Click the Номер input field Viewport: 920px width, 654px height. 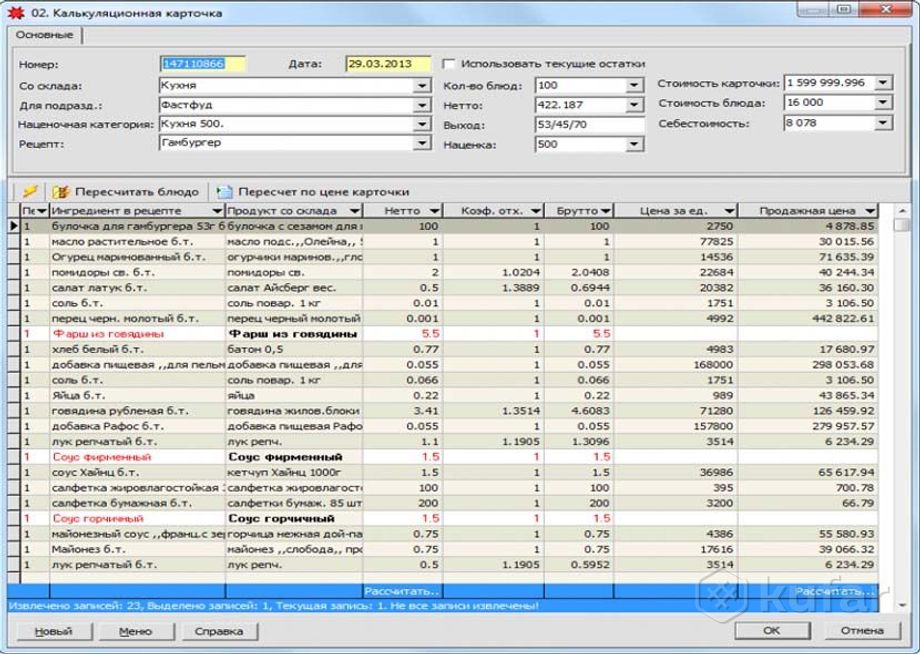tap(202, 64)
